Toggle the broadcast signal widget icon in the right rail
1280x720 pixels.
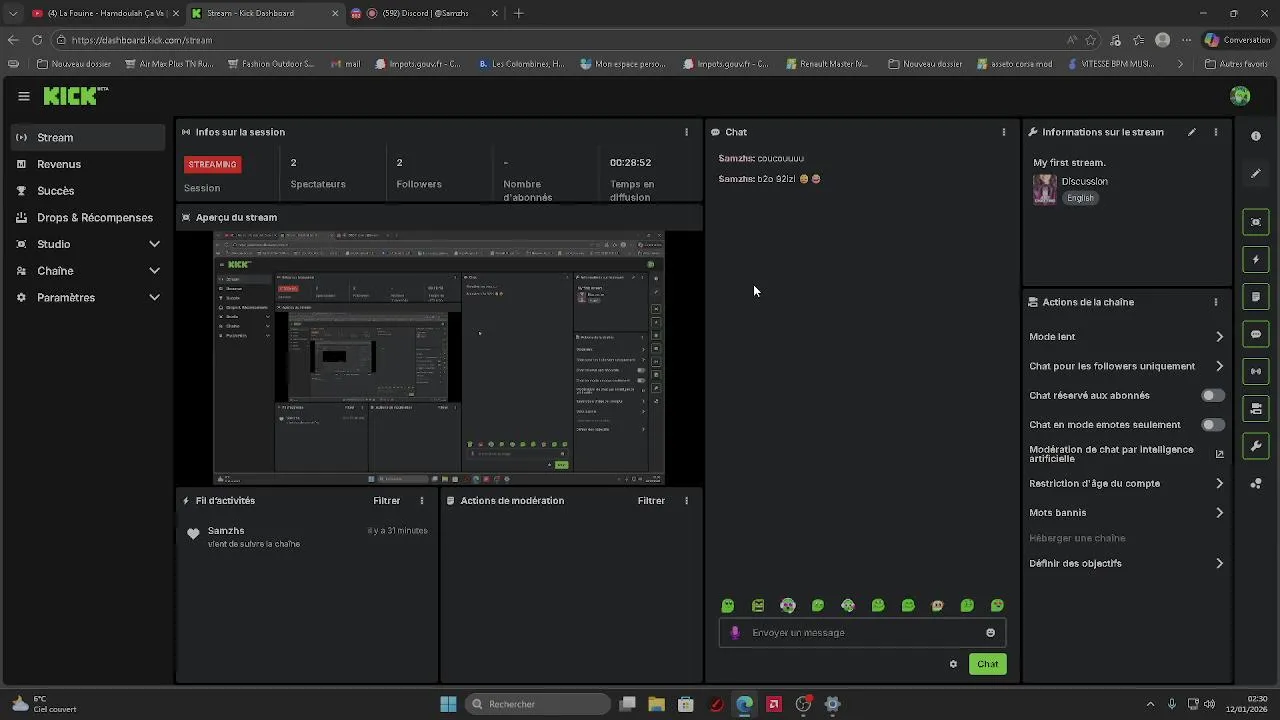tap(1256, 371)
